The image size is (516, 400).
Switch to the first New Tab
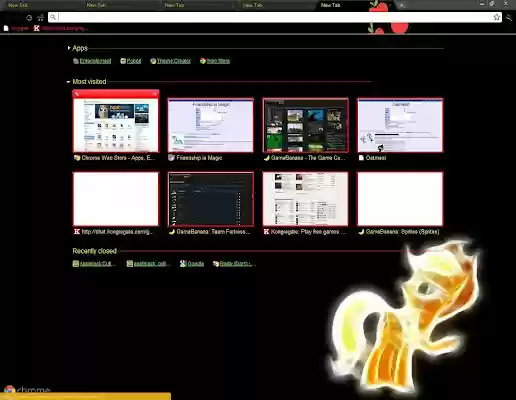[x=18, y=5]
